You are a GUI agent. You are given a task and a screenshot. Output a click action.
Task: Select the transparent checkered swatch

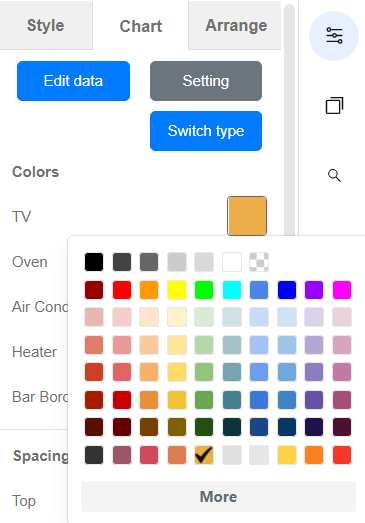(x=259, y=262)
